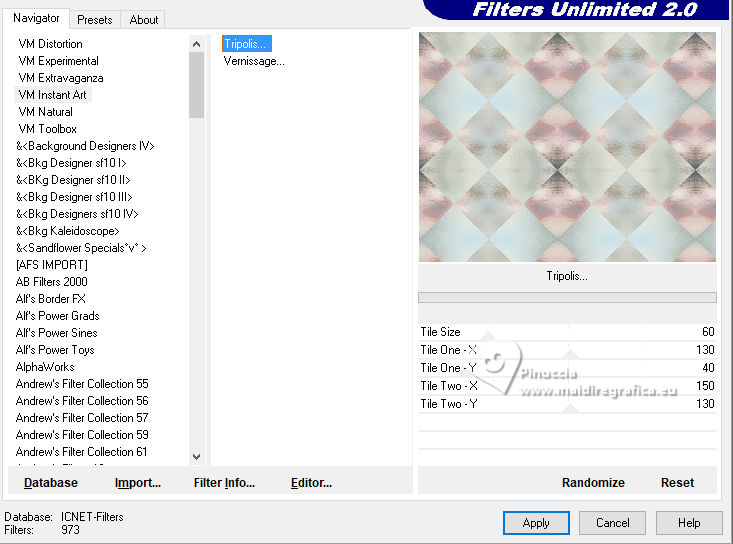This screenshot has height=544, width=733.
Task: Select the Vernissage... filter
Action: pos(254,61)
